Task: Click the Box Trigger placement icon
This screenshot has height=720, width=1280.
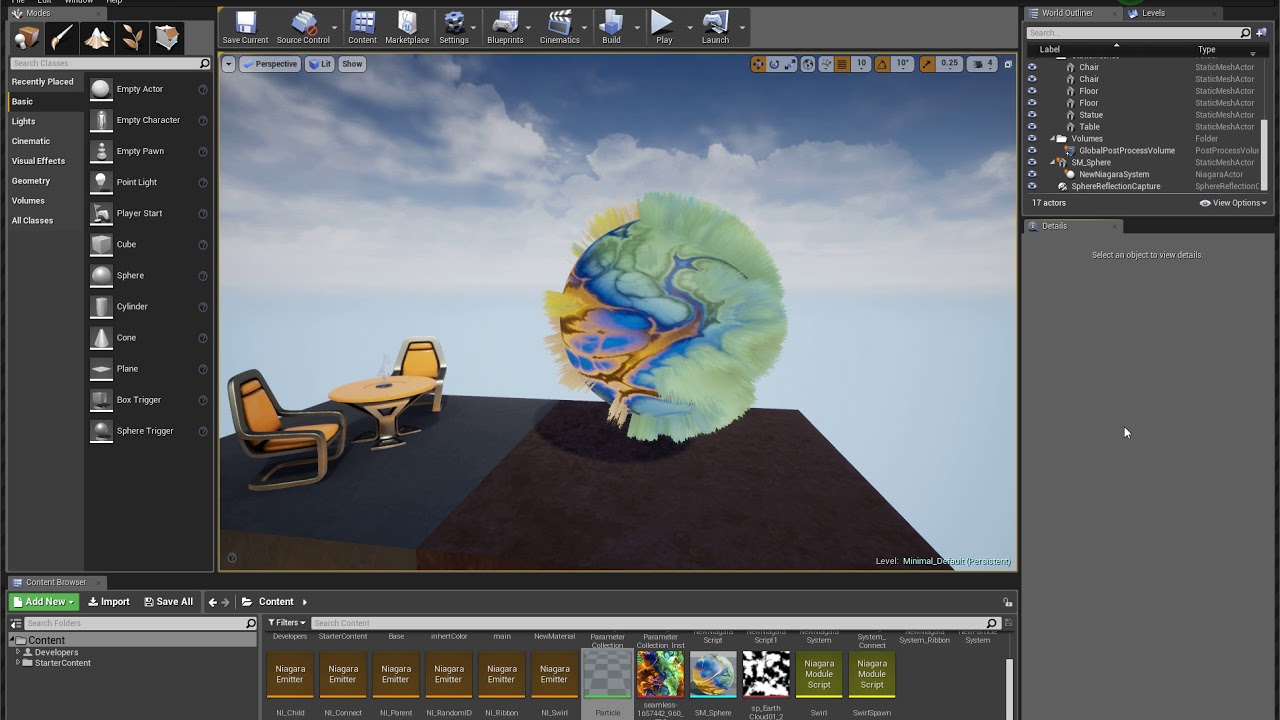Action: 101,400
